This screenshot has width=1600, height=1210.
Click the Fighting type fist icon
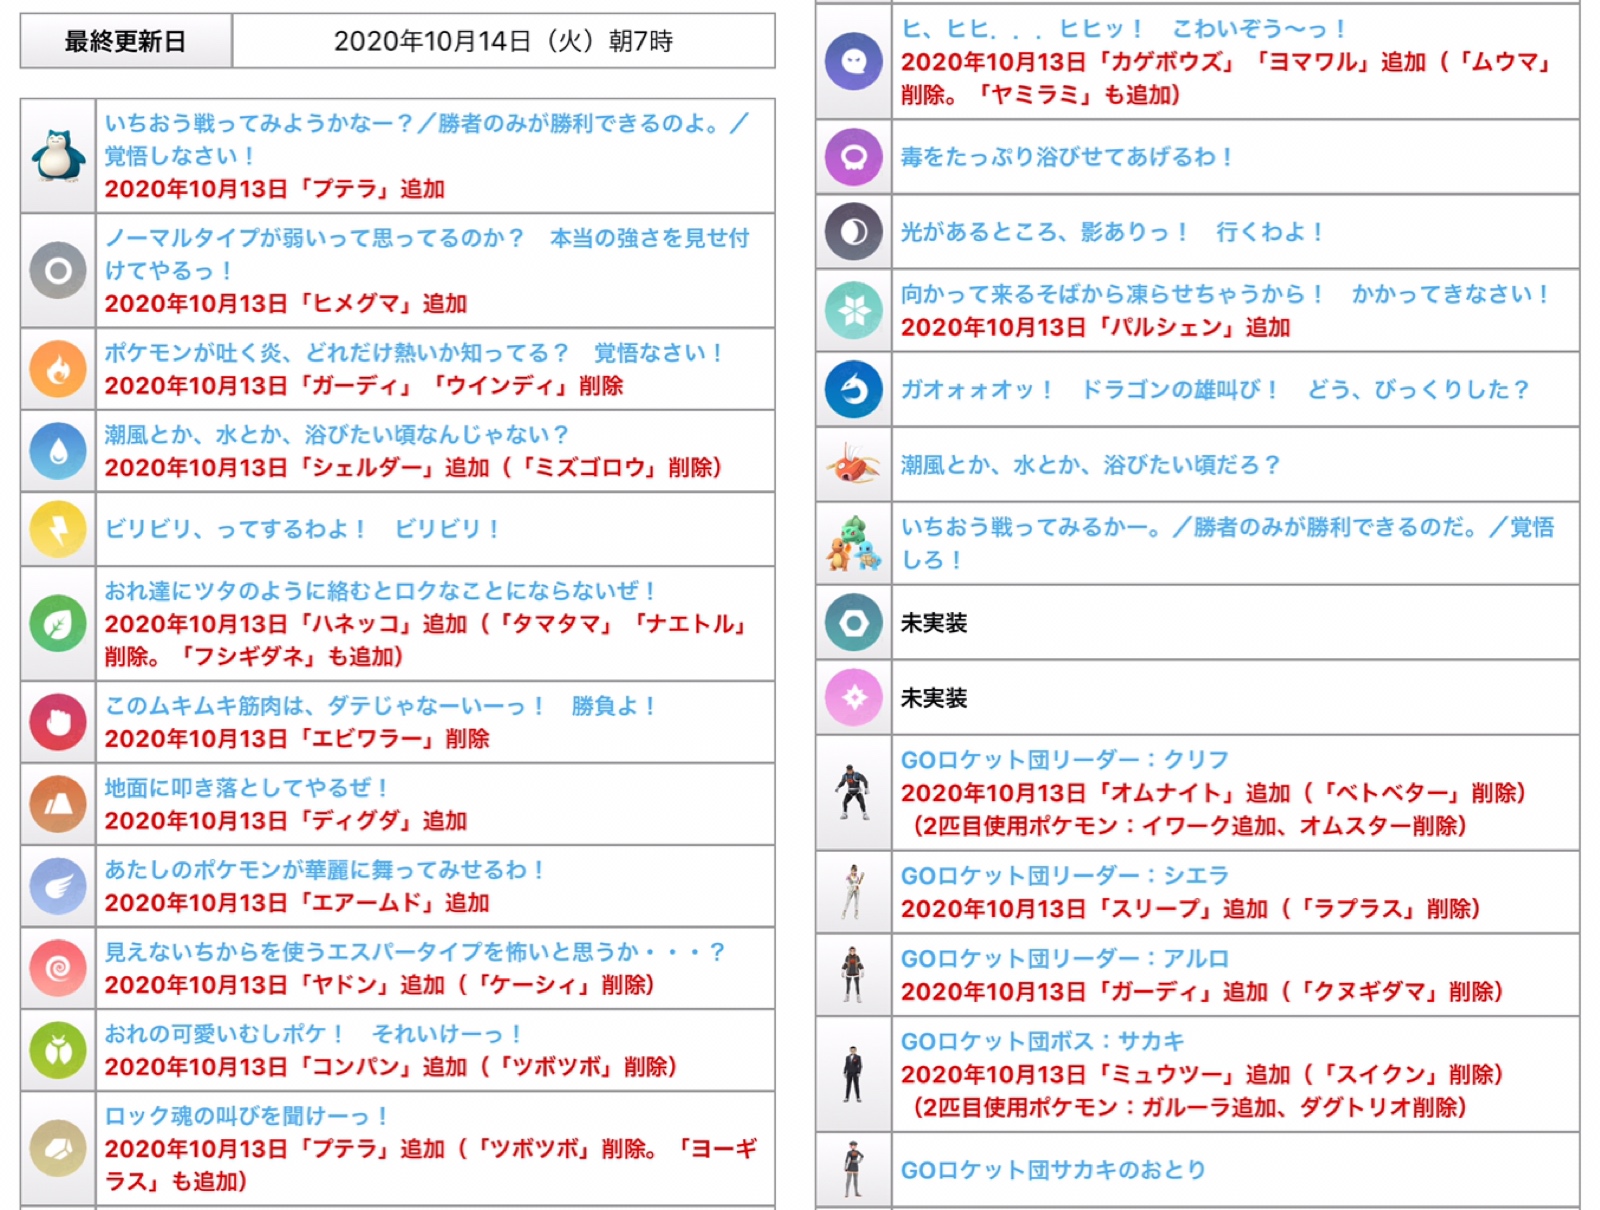click(x=58, y=722)
